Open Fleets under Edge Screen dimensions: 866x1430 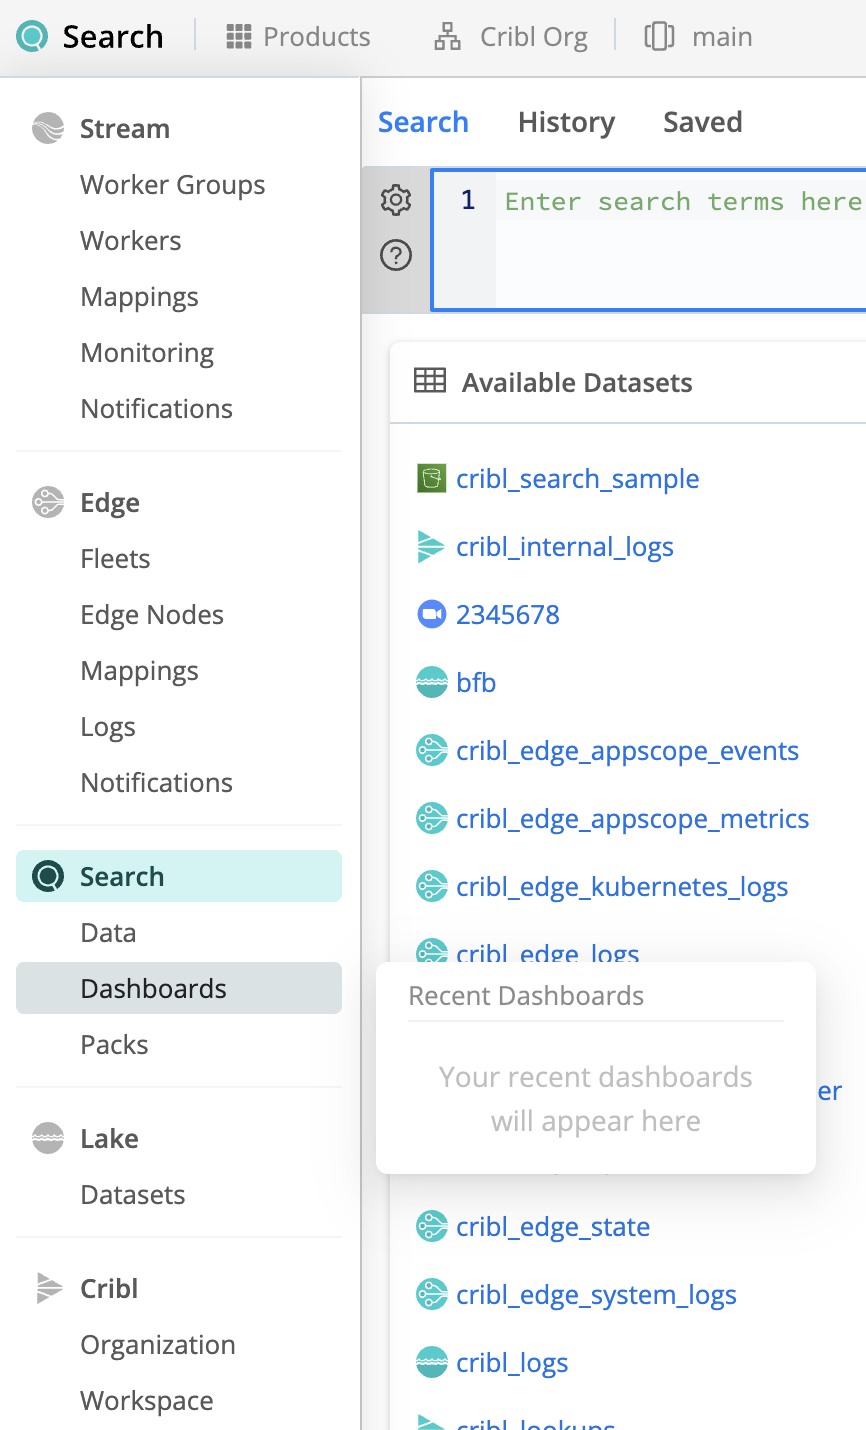click(x=115, y=559)
